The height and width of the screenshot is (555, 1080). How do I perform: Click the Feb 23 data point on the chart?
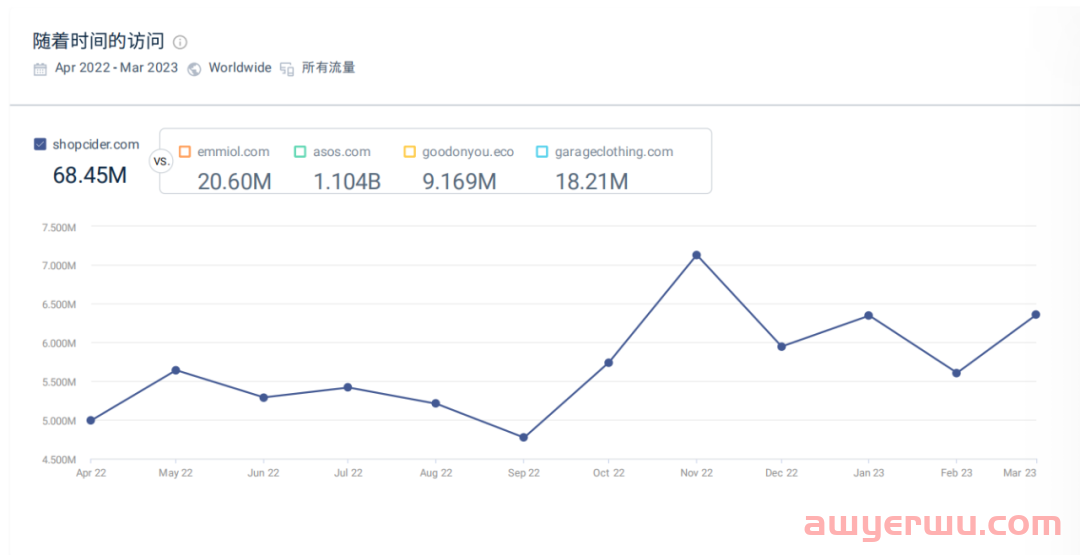pyautogui.click(x=957, y=373)
